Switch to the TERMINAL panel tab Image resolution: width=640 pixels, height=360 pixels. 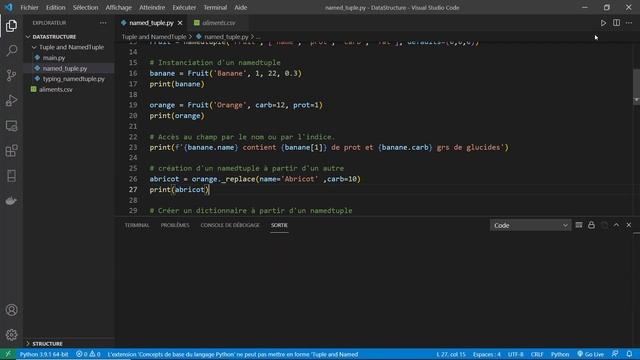[x=137, y=225]
